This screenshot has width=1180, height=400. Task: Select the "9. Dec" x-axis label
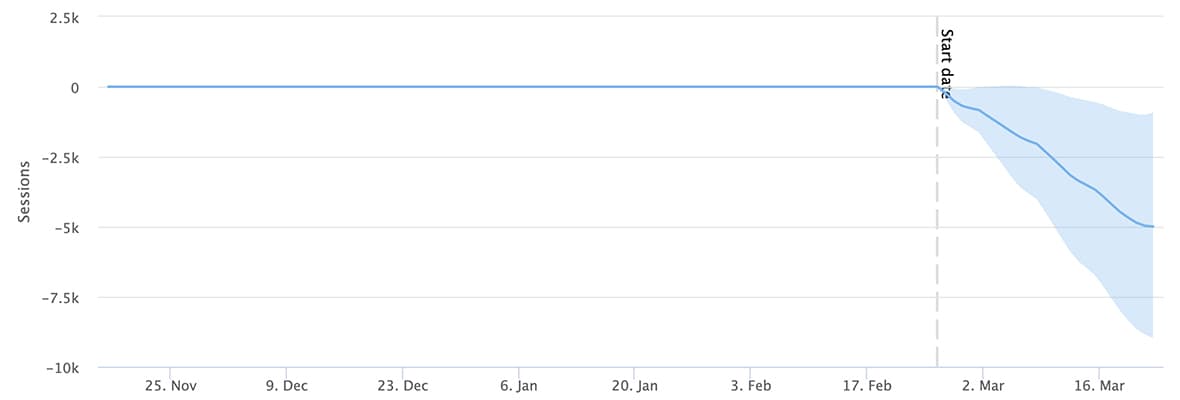pos(287,386)
